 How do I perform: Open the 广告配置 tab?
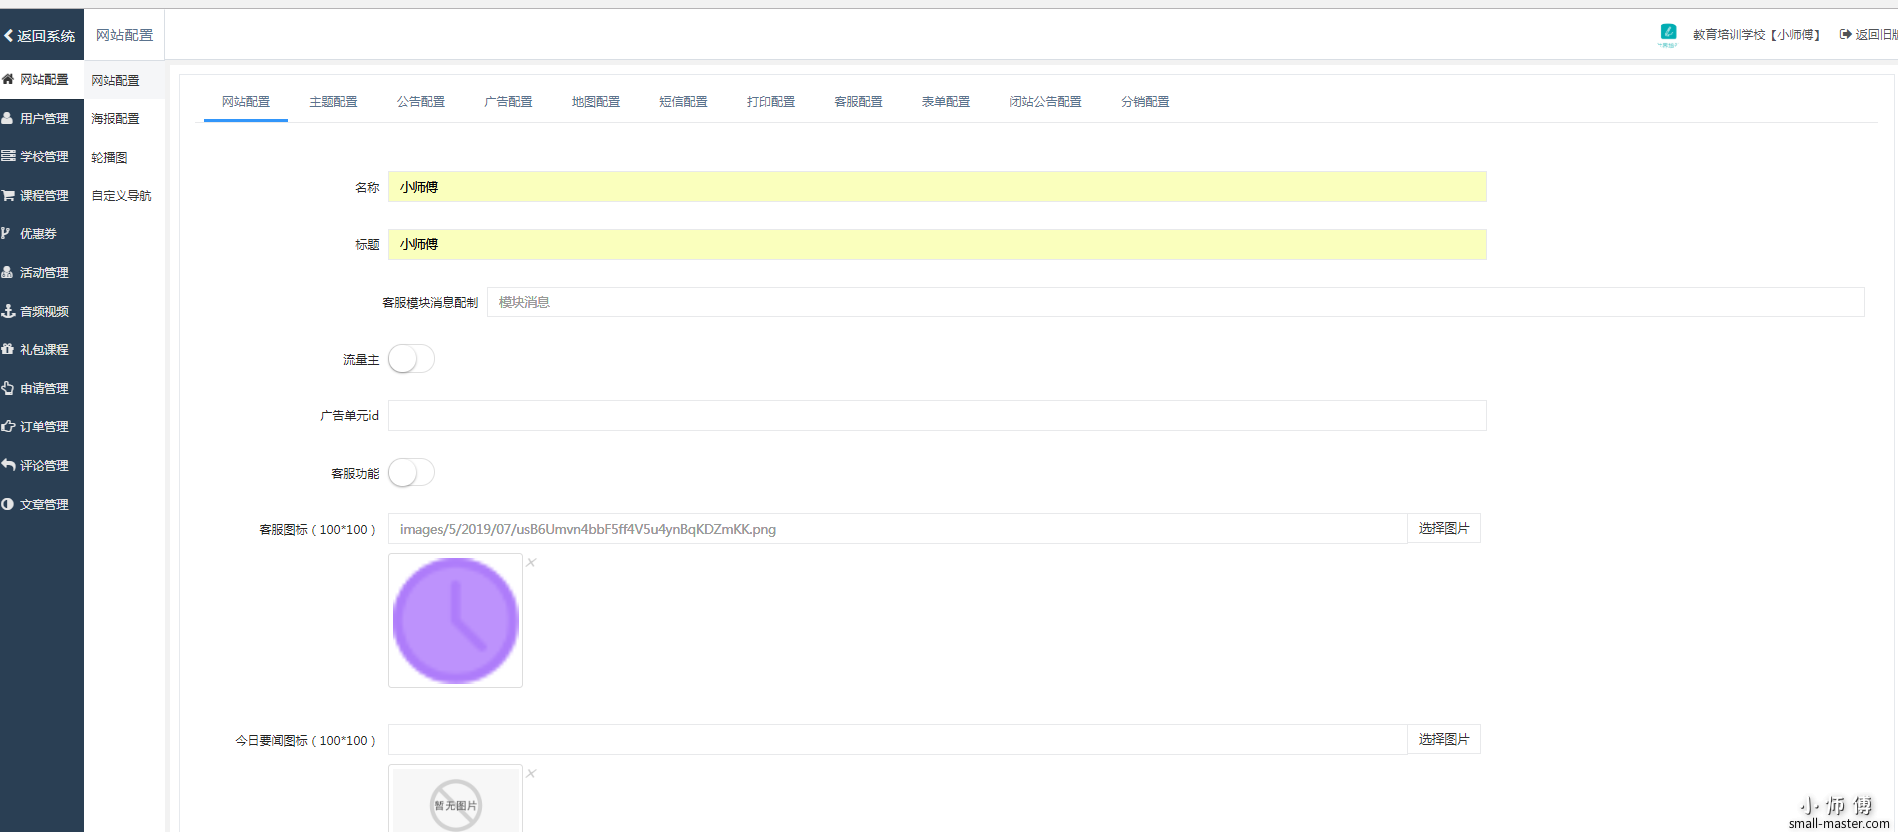(508, 102)
